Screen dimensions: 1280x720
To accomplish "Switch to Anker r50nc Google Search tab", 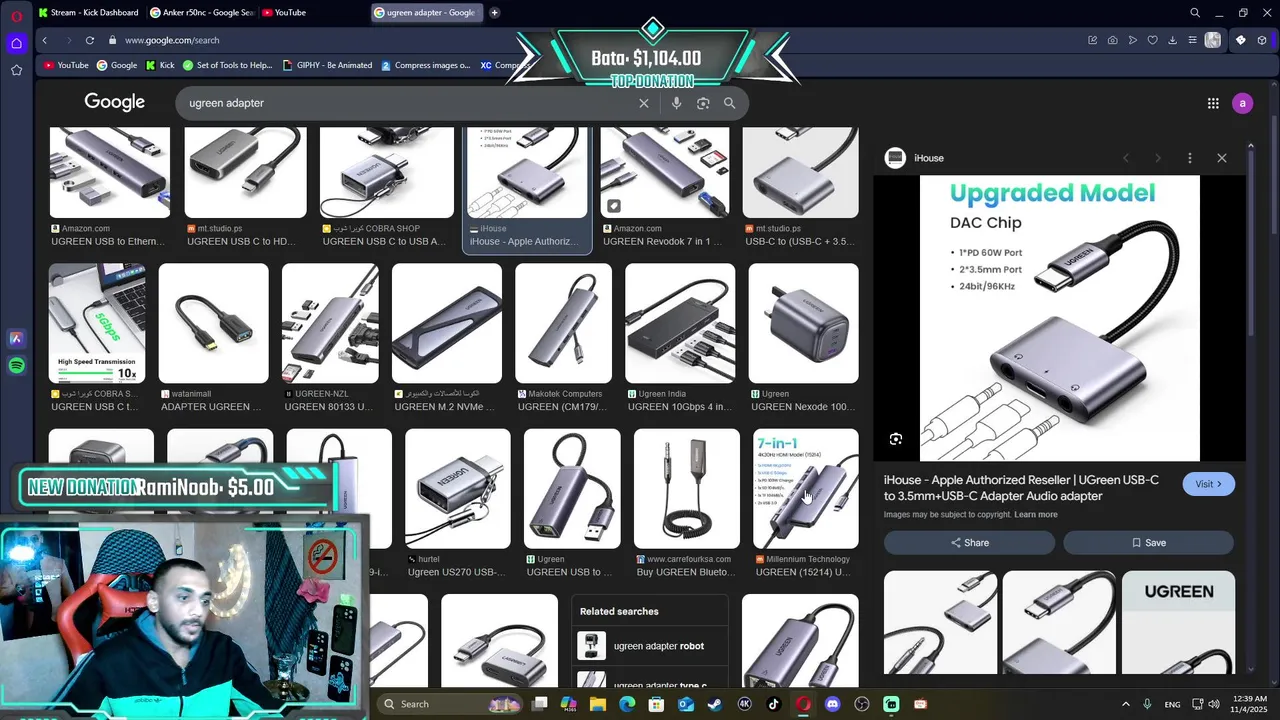I will (x=201, y=13).
